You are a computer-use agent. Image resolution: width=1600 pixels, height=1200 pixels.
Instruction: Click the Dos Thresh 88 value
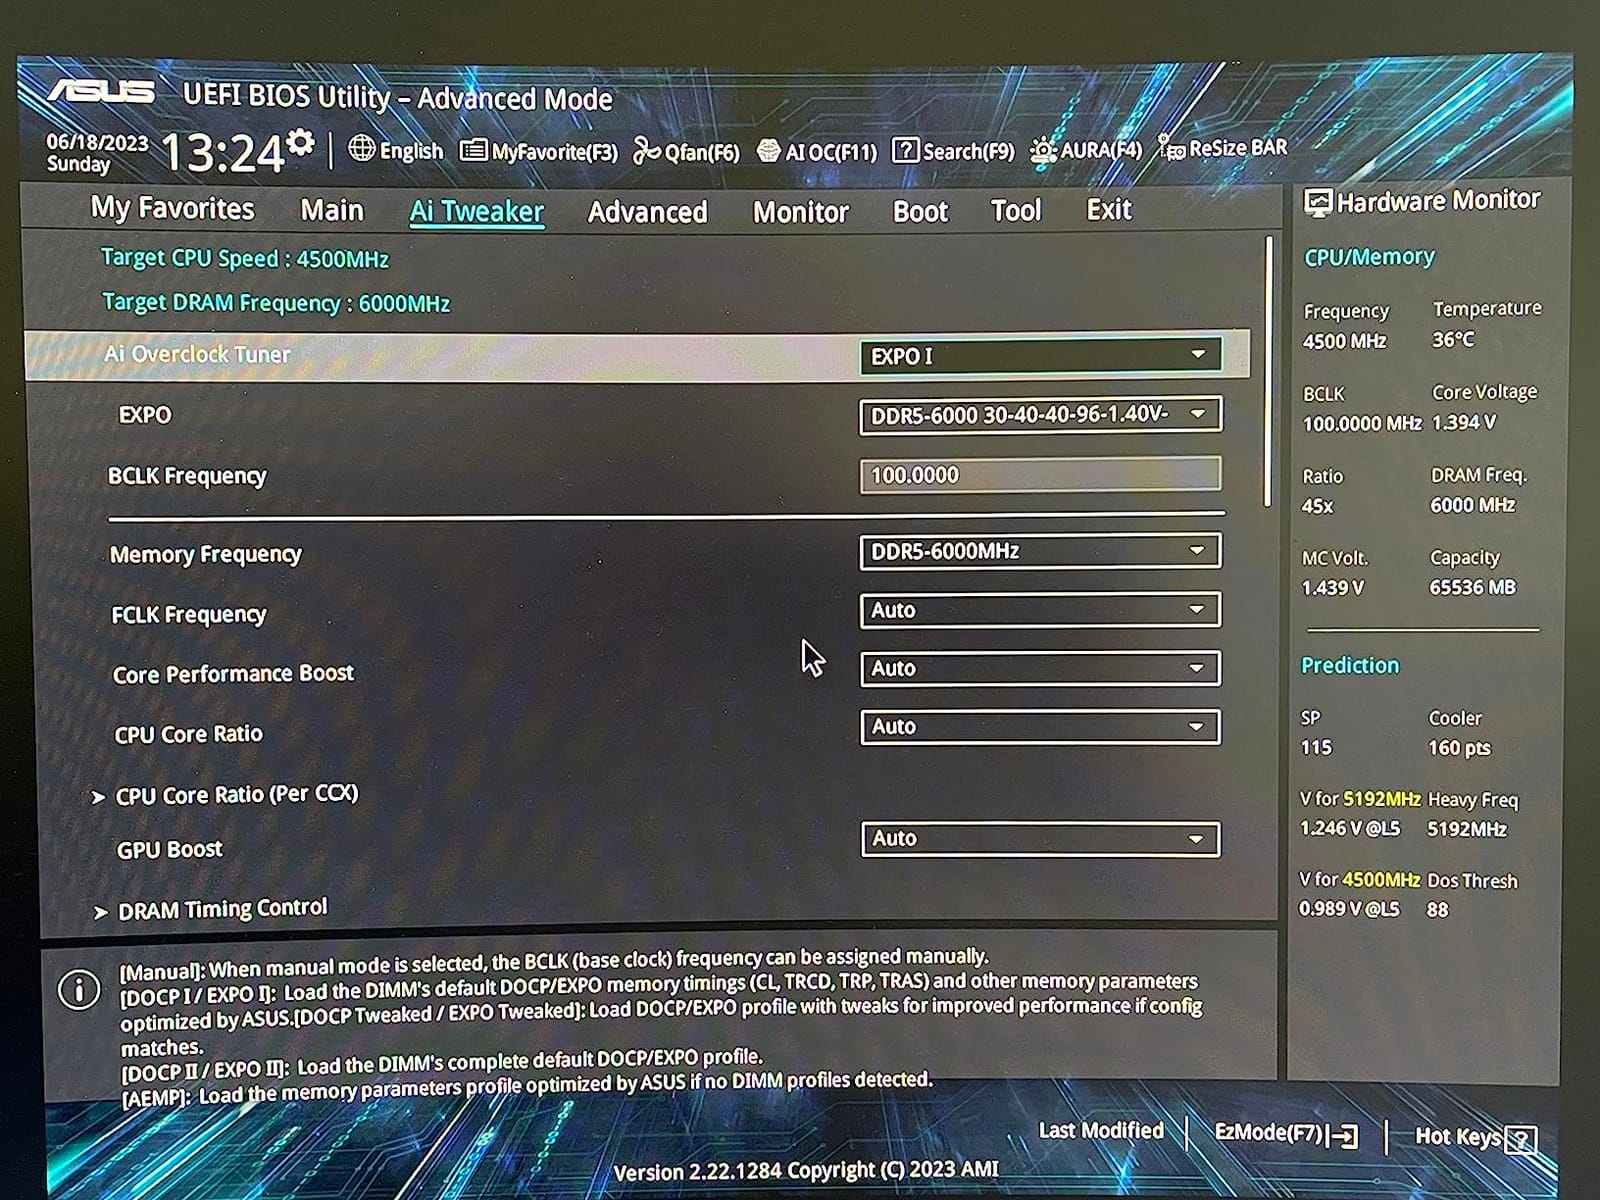point(1437,909)
